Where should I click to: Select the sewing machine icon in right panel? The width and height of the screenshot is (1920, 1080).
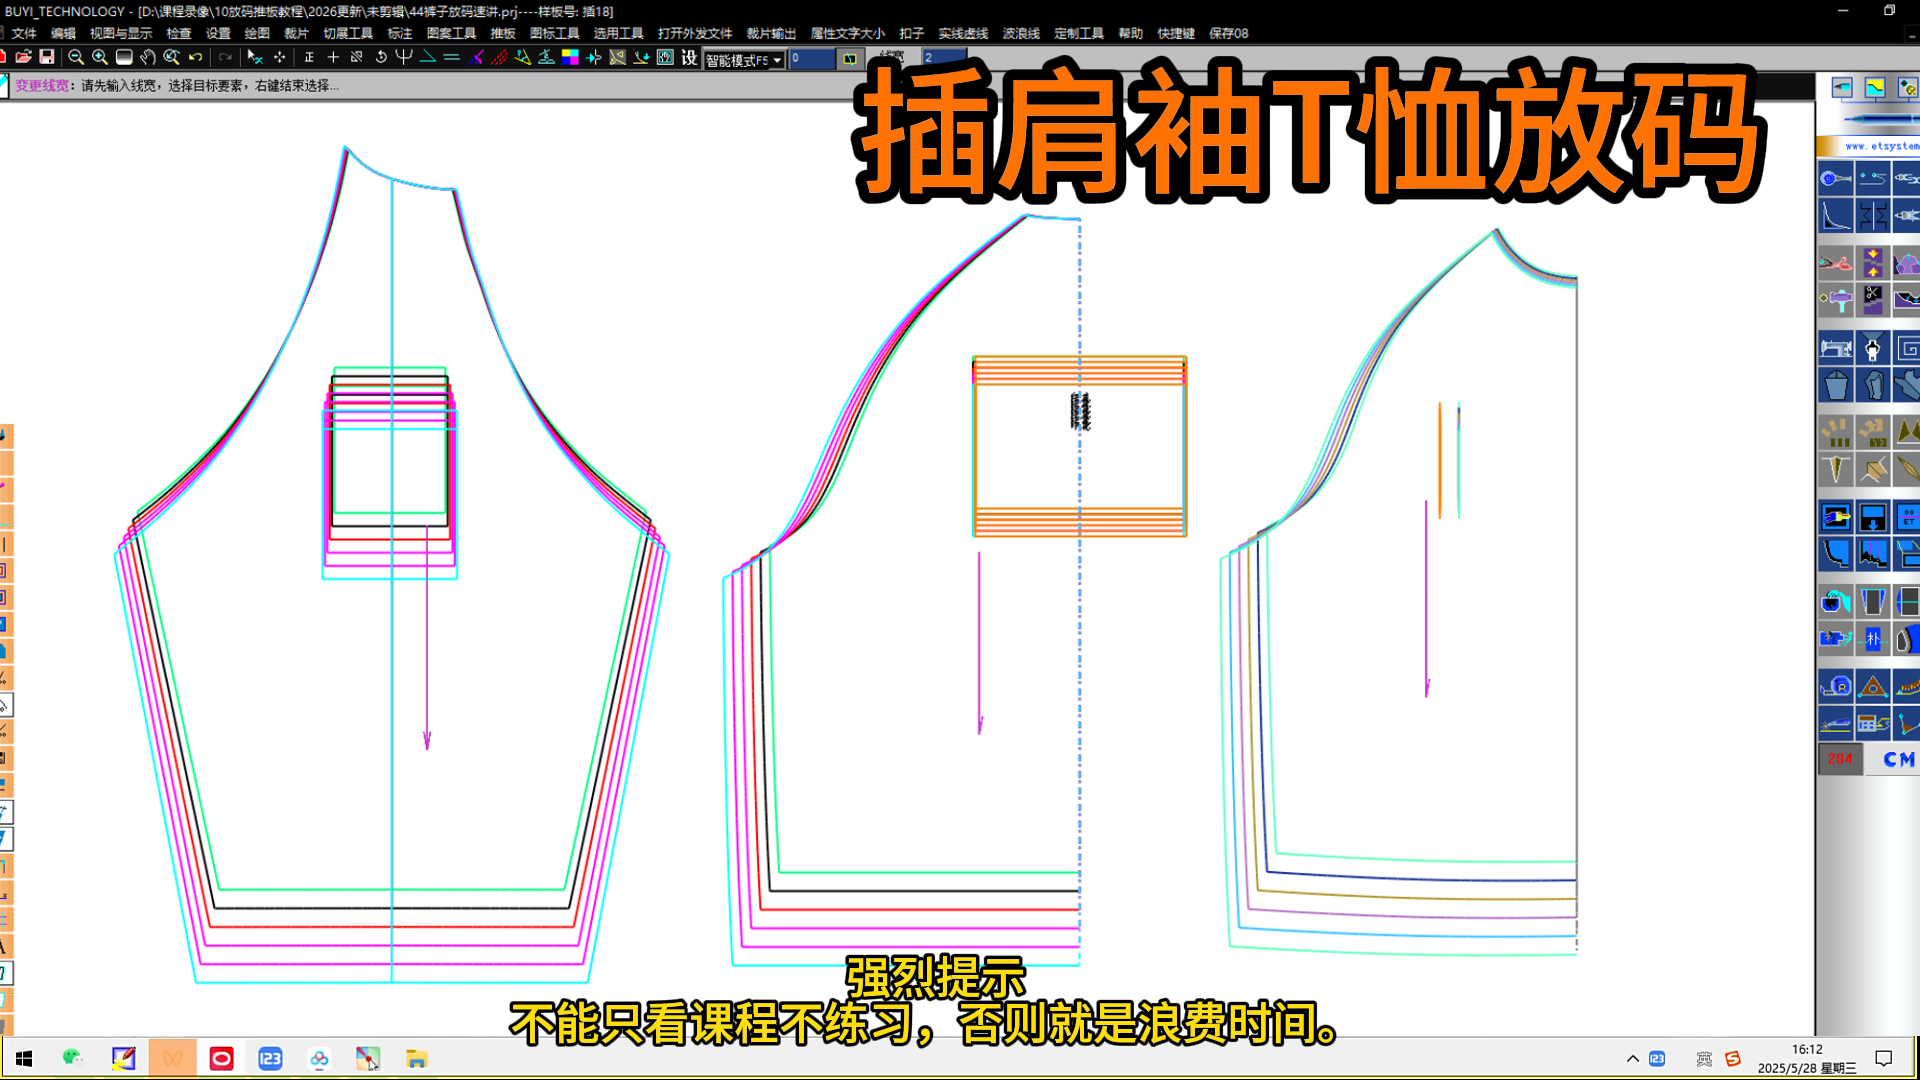[x=1835, y=347]
